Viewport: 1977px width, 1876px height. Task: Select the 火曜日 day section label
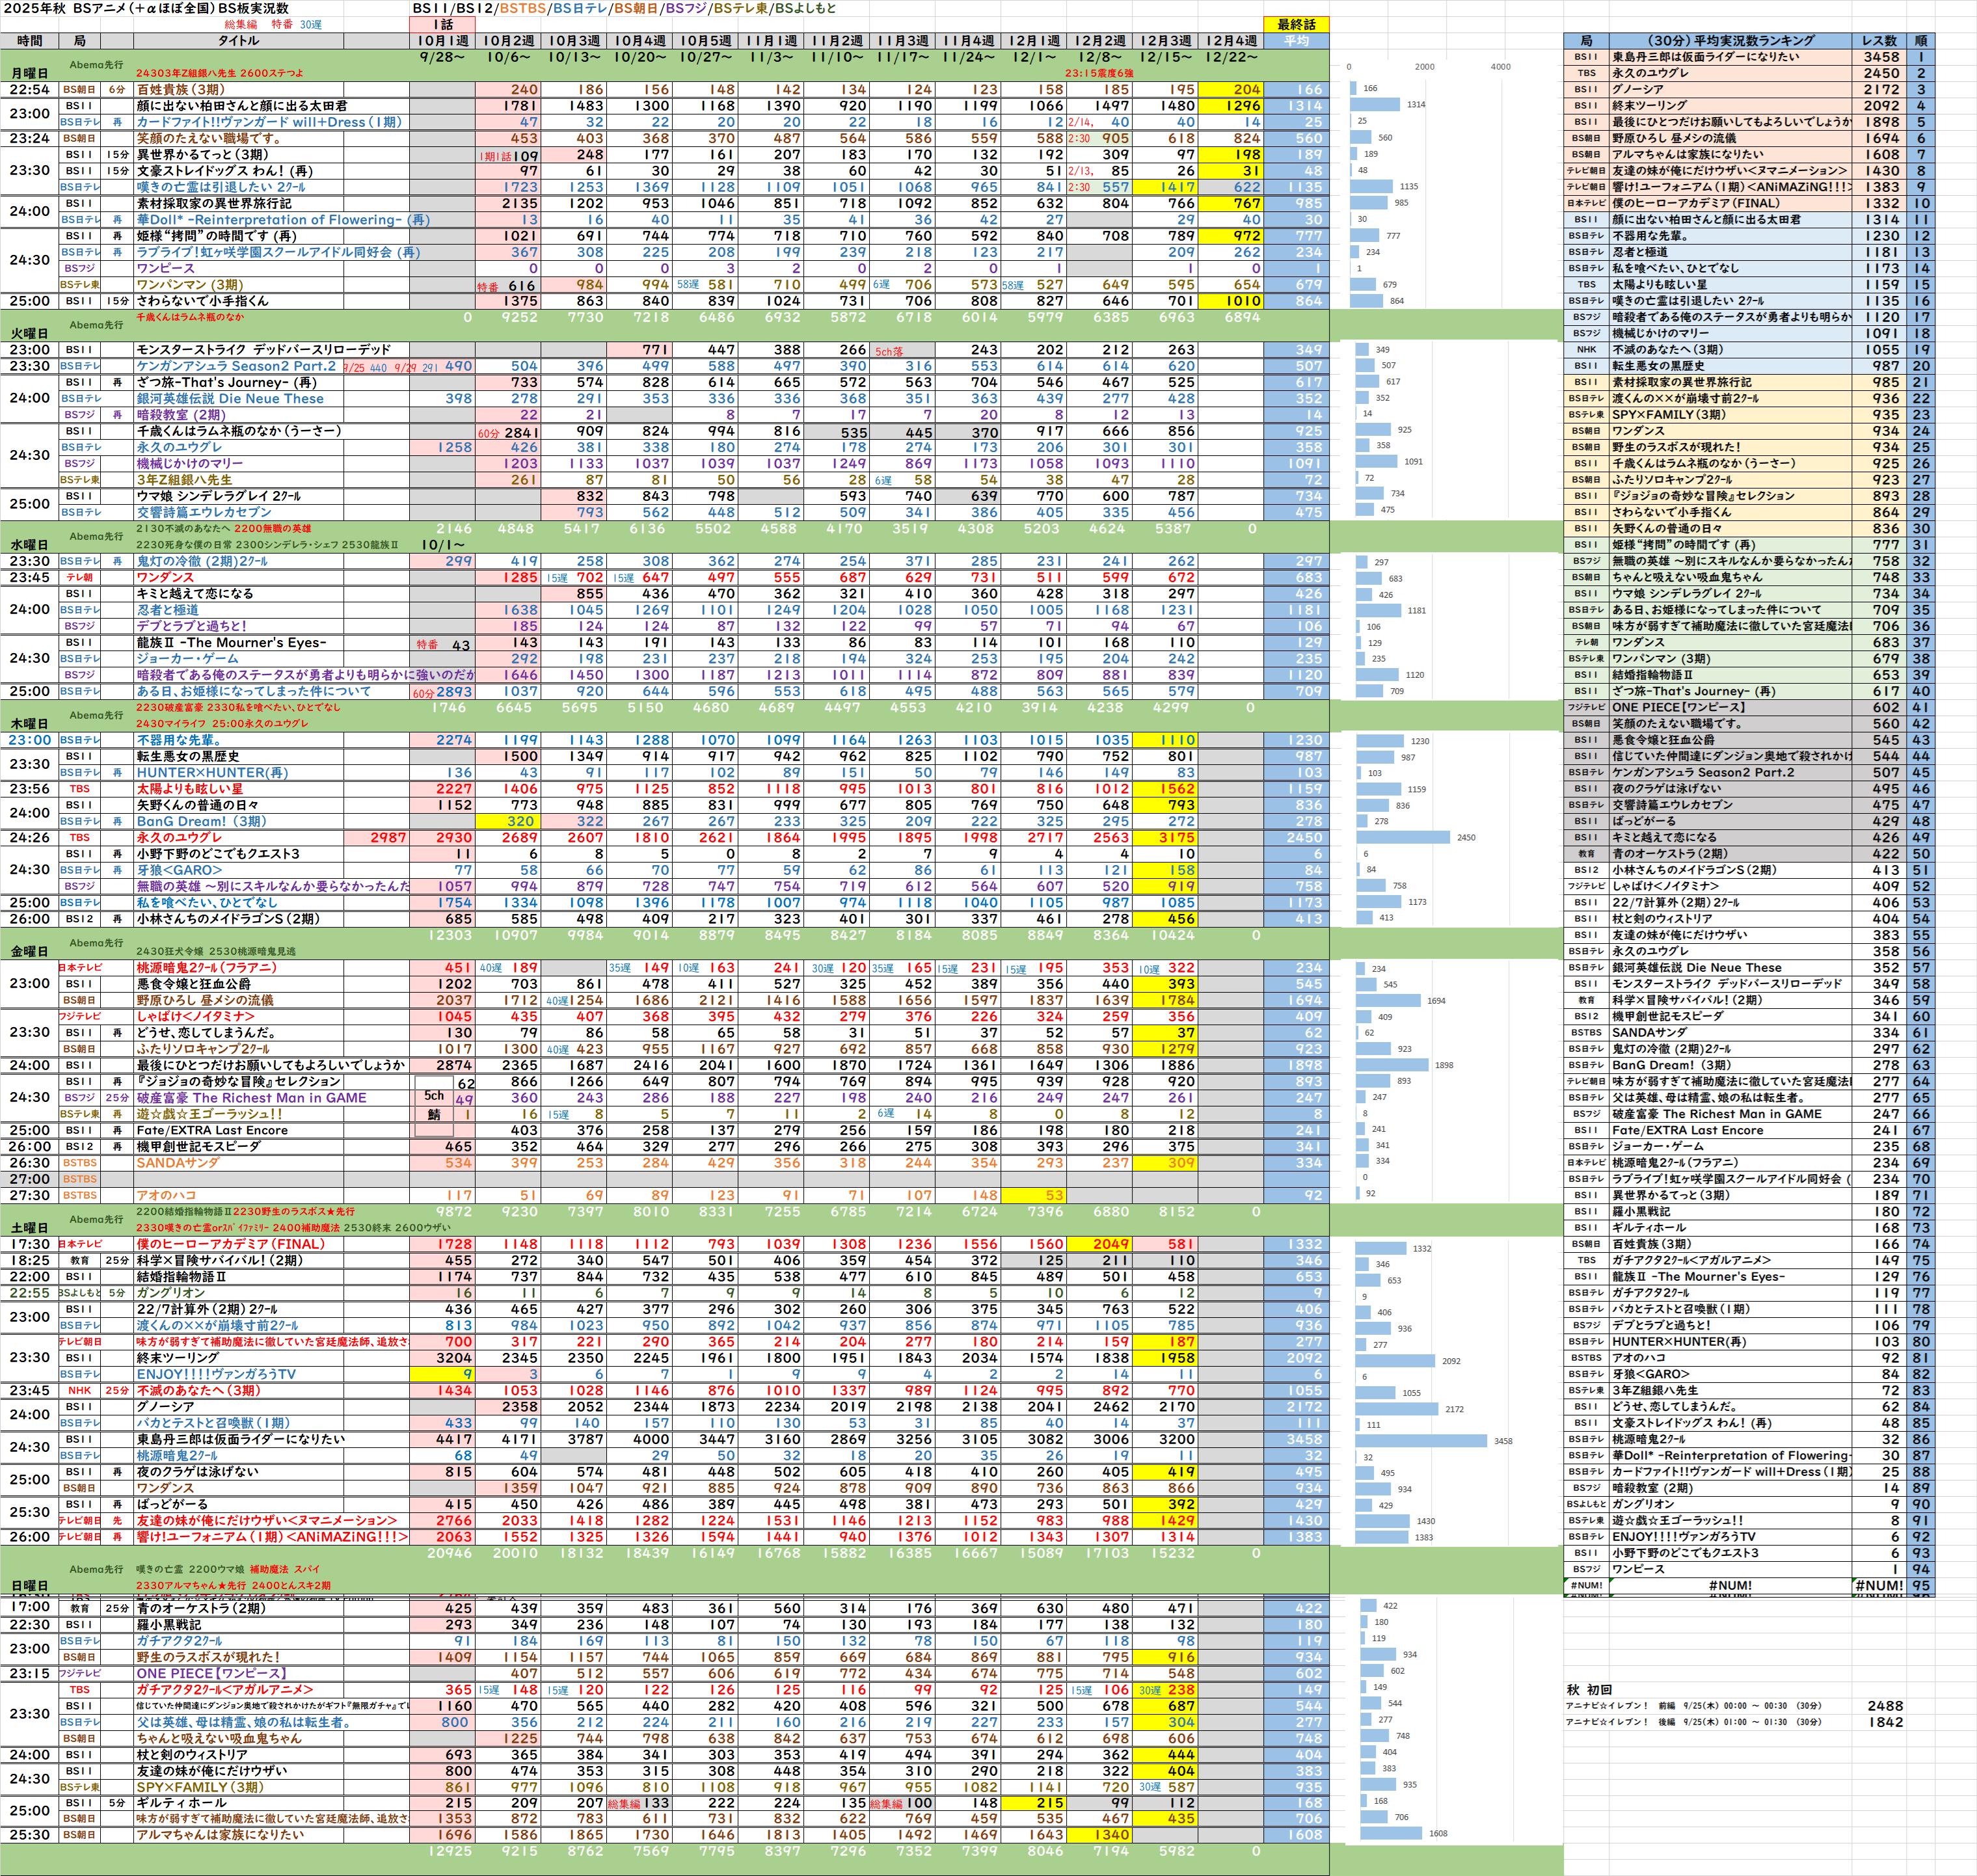29,333
